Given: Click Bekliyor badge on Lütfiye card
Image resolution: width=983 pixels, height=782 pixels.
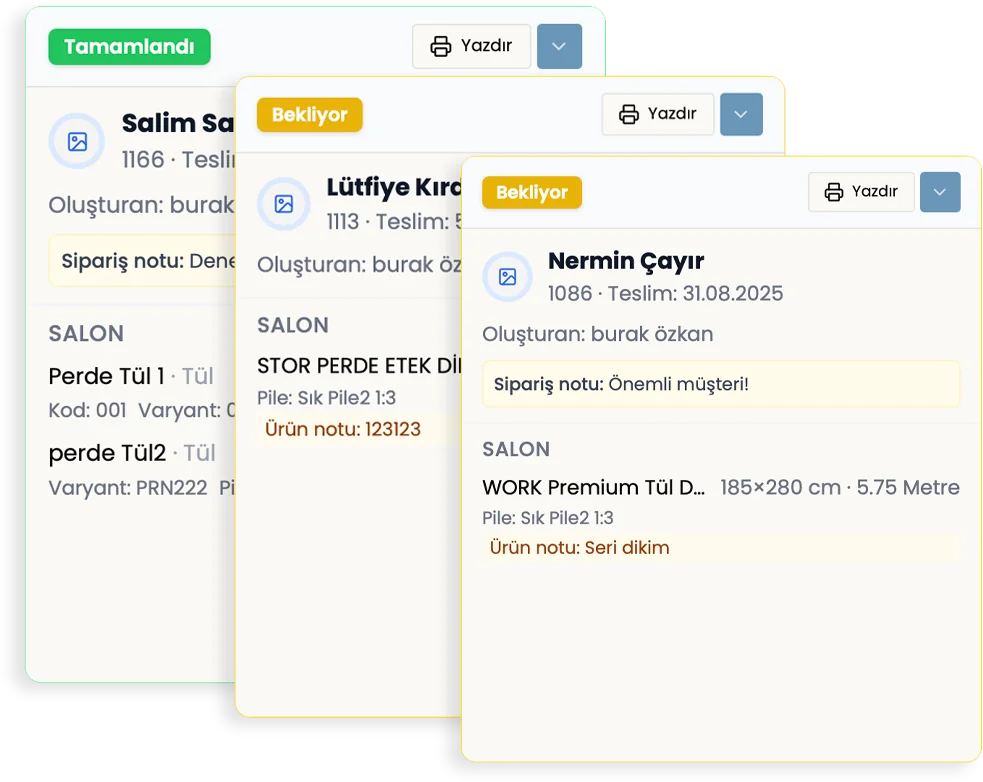Looking at the screenshot, I should click(x=310, y=115).
